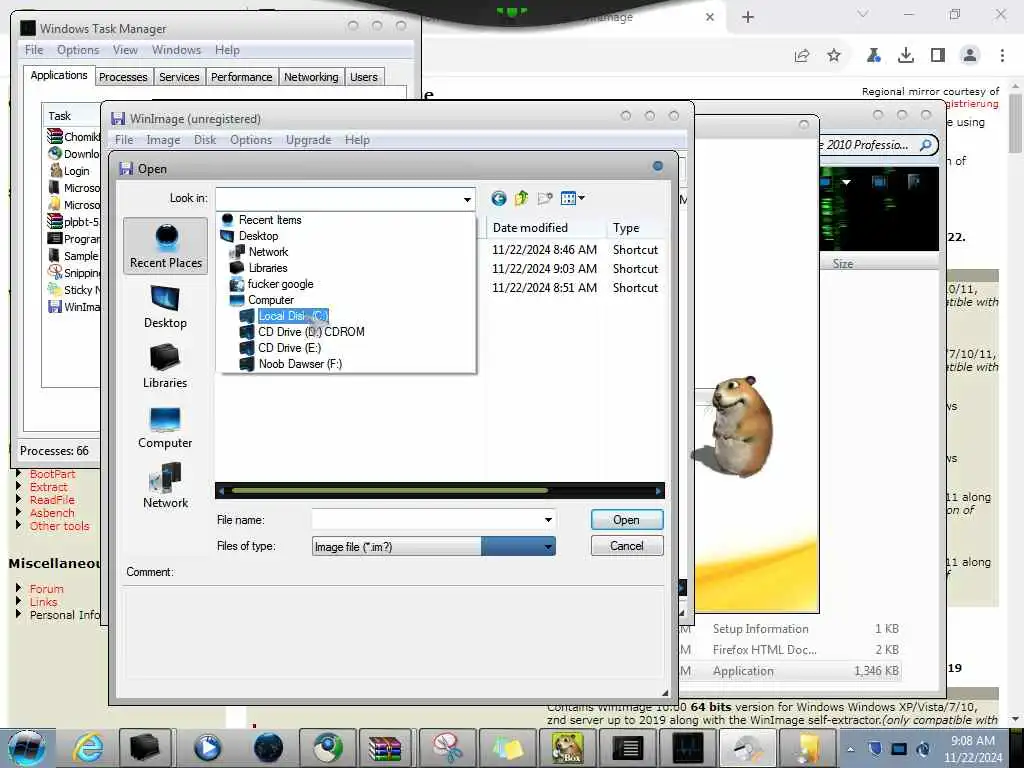Choose Local Disk (C:) in the list
The image size is (1024, 768).
[x=293, y=315]
